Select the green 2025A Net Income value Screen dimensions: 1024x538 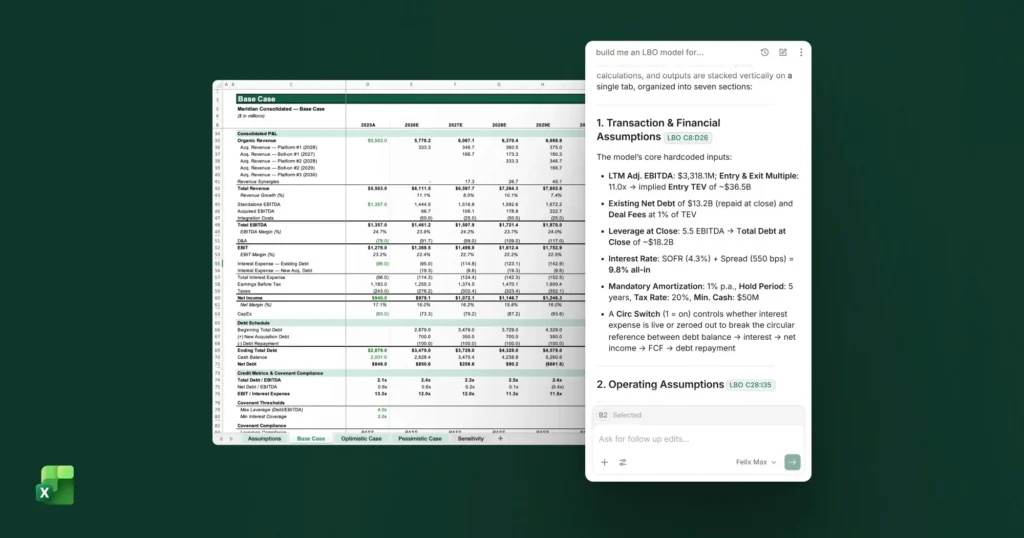(379, 298)
